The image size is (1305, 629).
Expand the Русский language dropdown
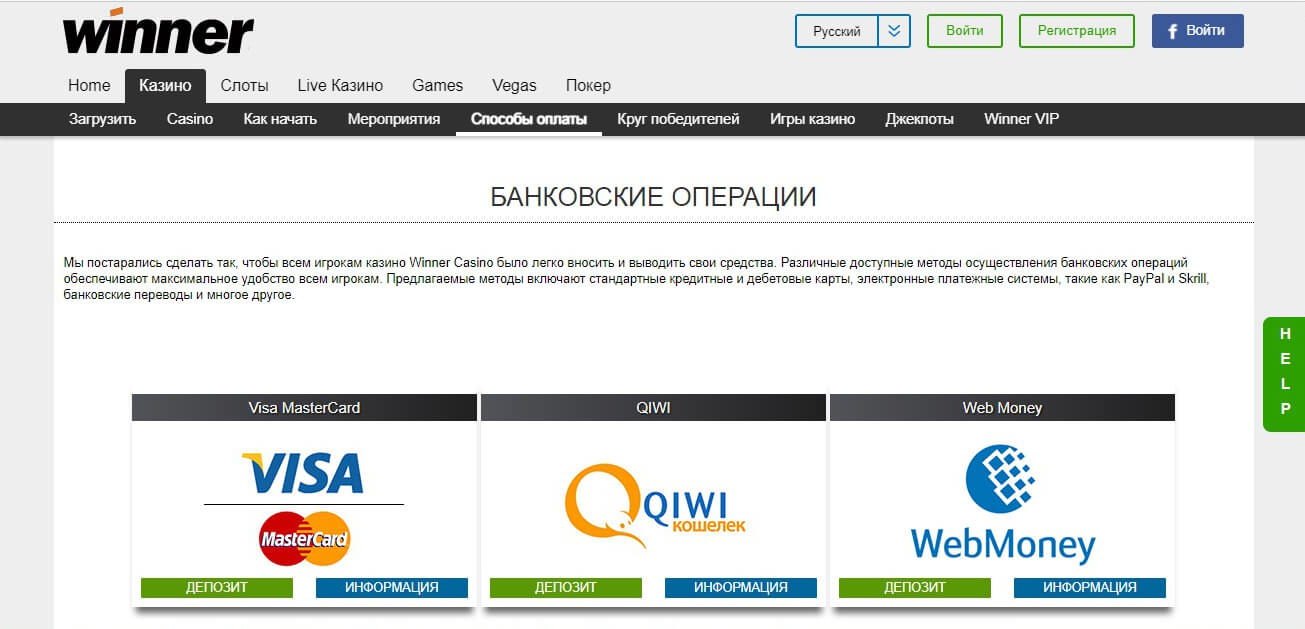click(838, 31)
